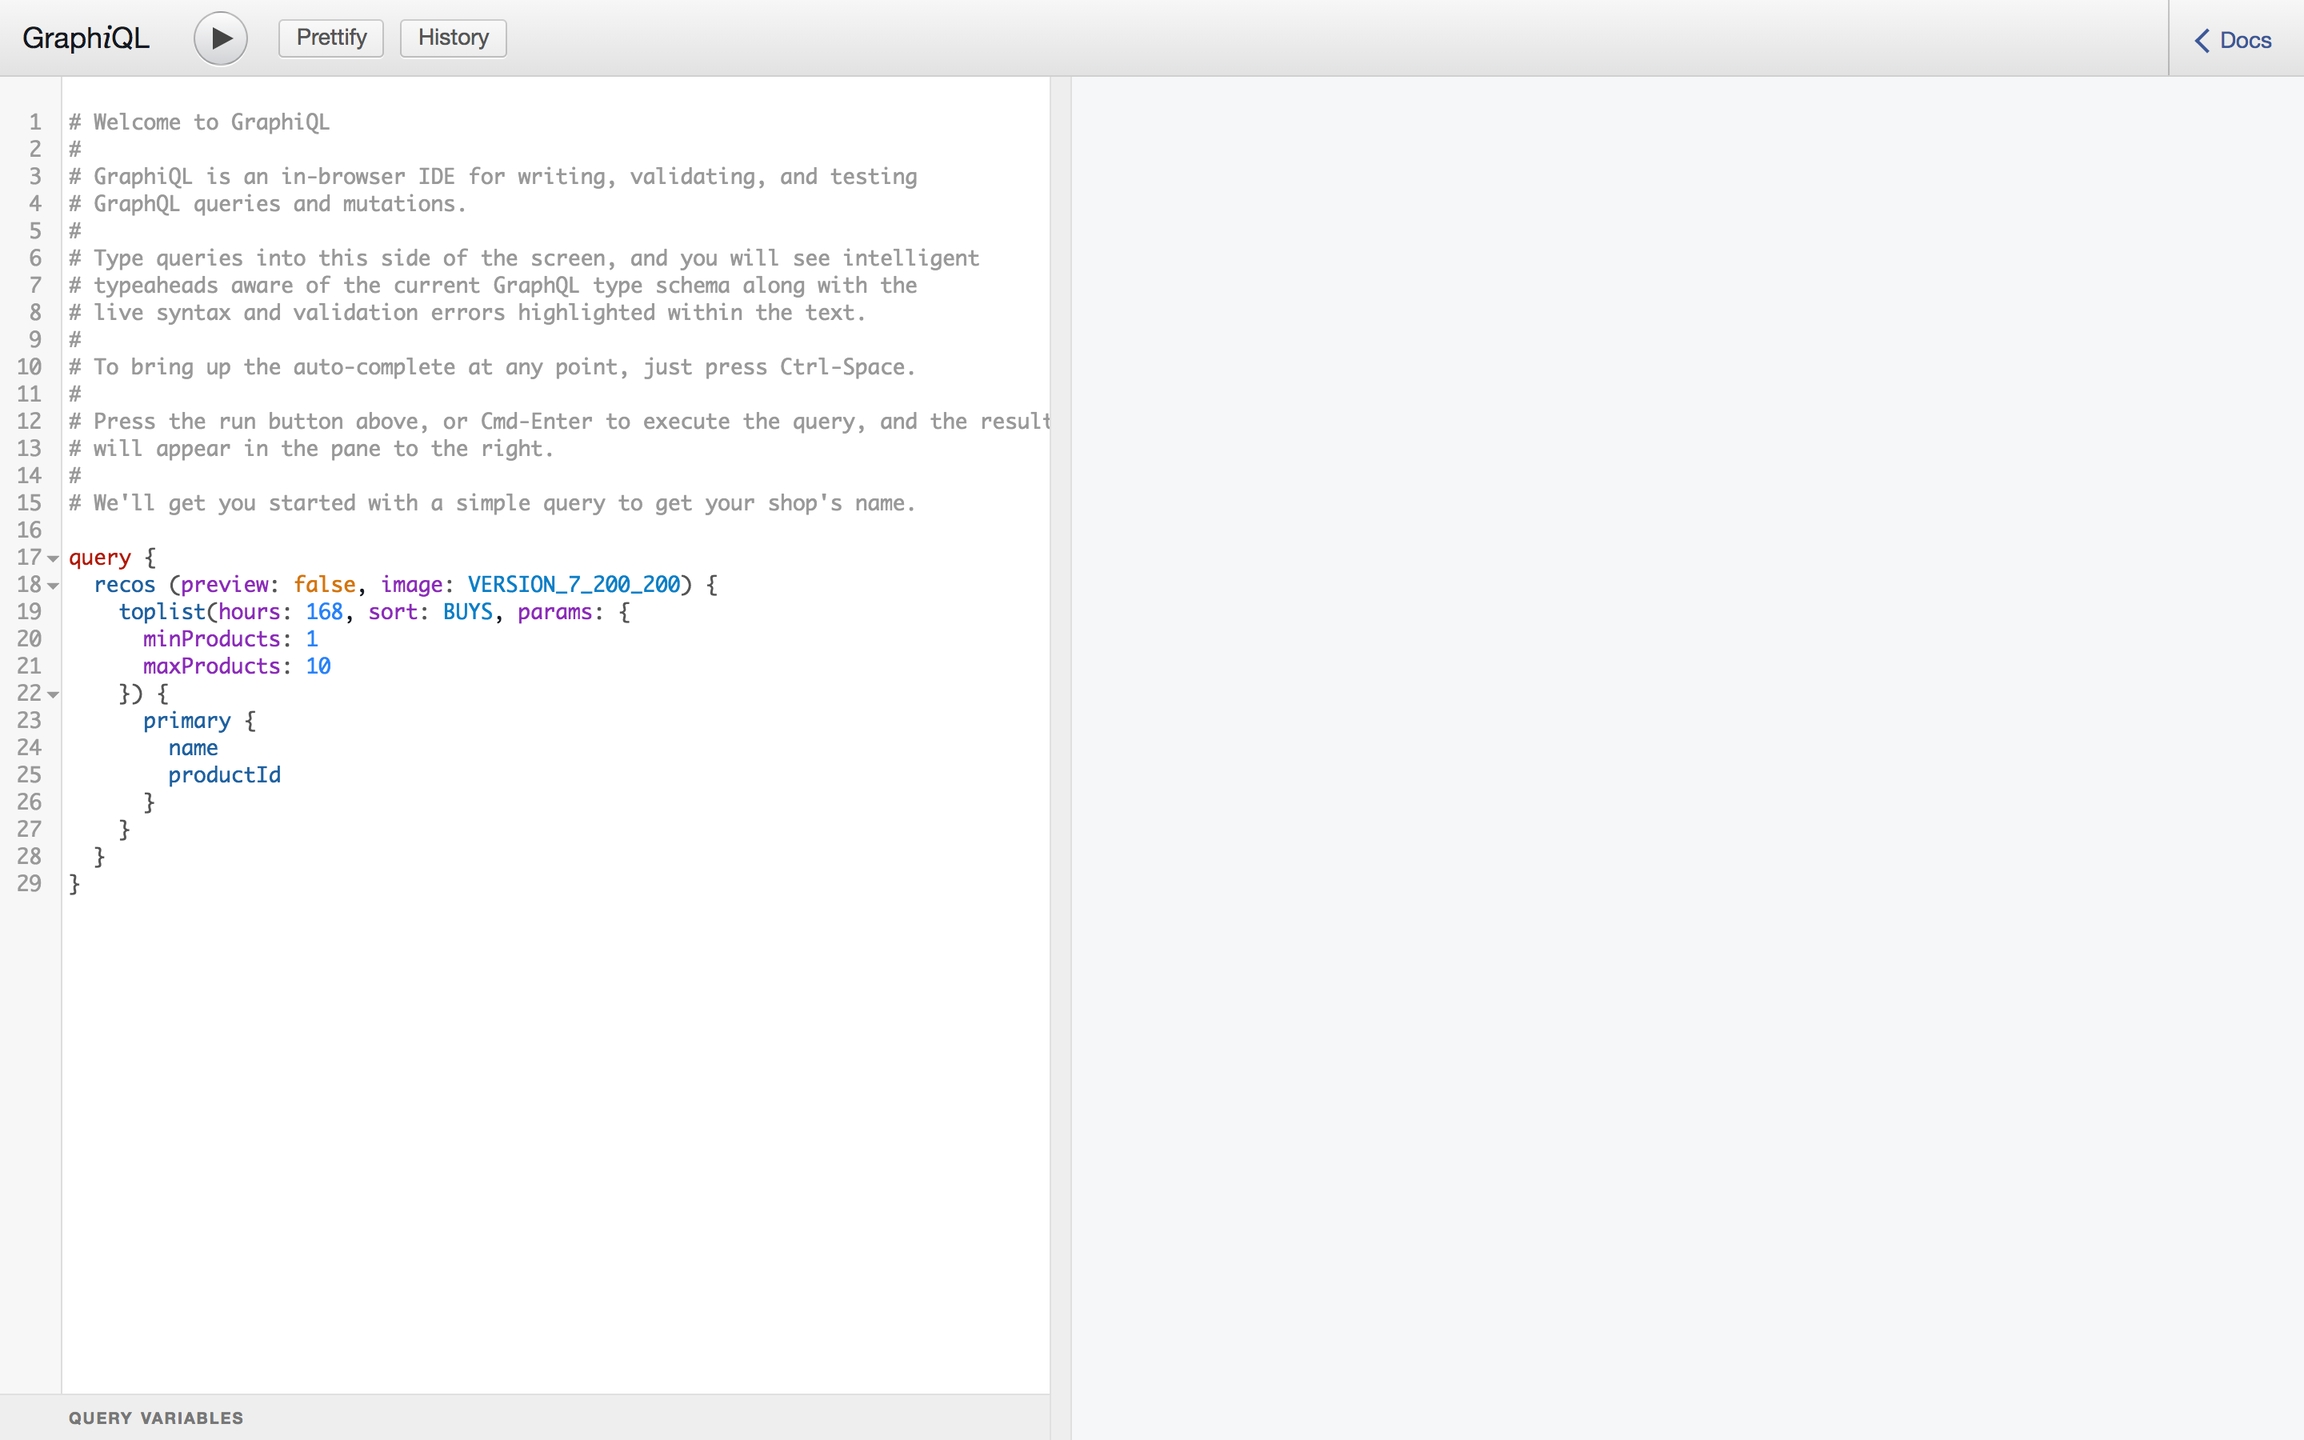Collapse the fold arrow at line 22
2304x1440 pixels.
(x=54, y=694)
